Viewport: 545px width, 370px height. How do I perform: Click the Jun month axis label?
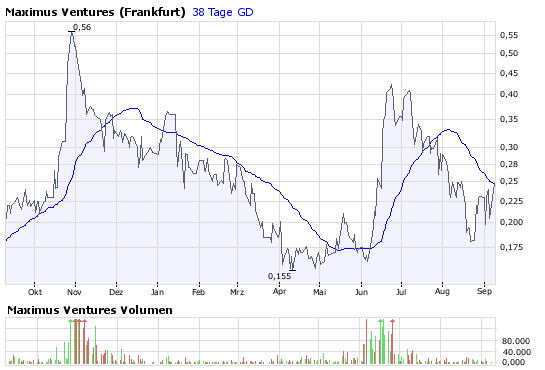pos(361,292)
